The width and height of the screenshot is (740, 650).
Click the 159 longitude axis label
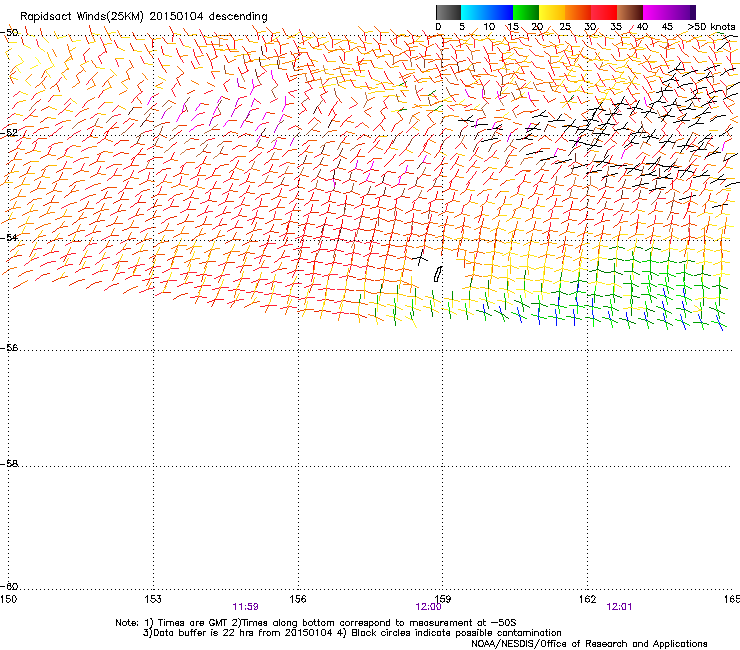coord(443,599)
